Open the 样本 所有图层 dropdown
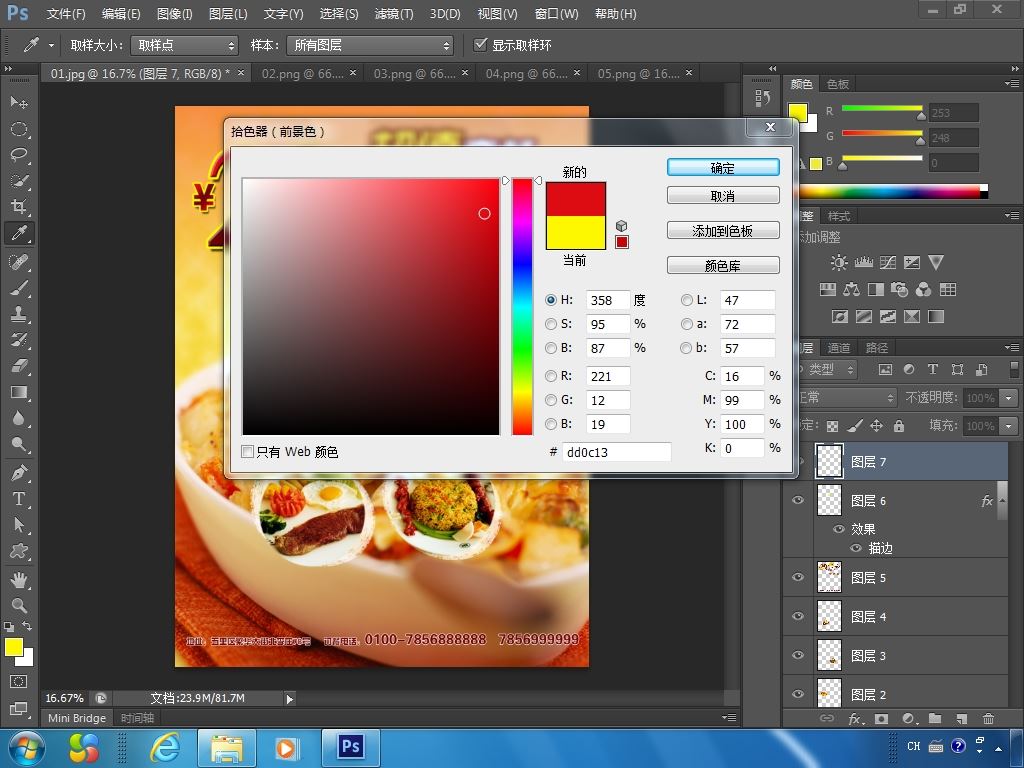 pyautogui.click(x=370, y=45)
